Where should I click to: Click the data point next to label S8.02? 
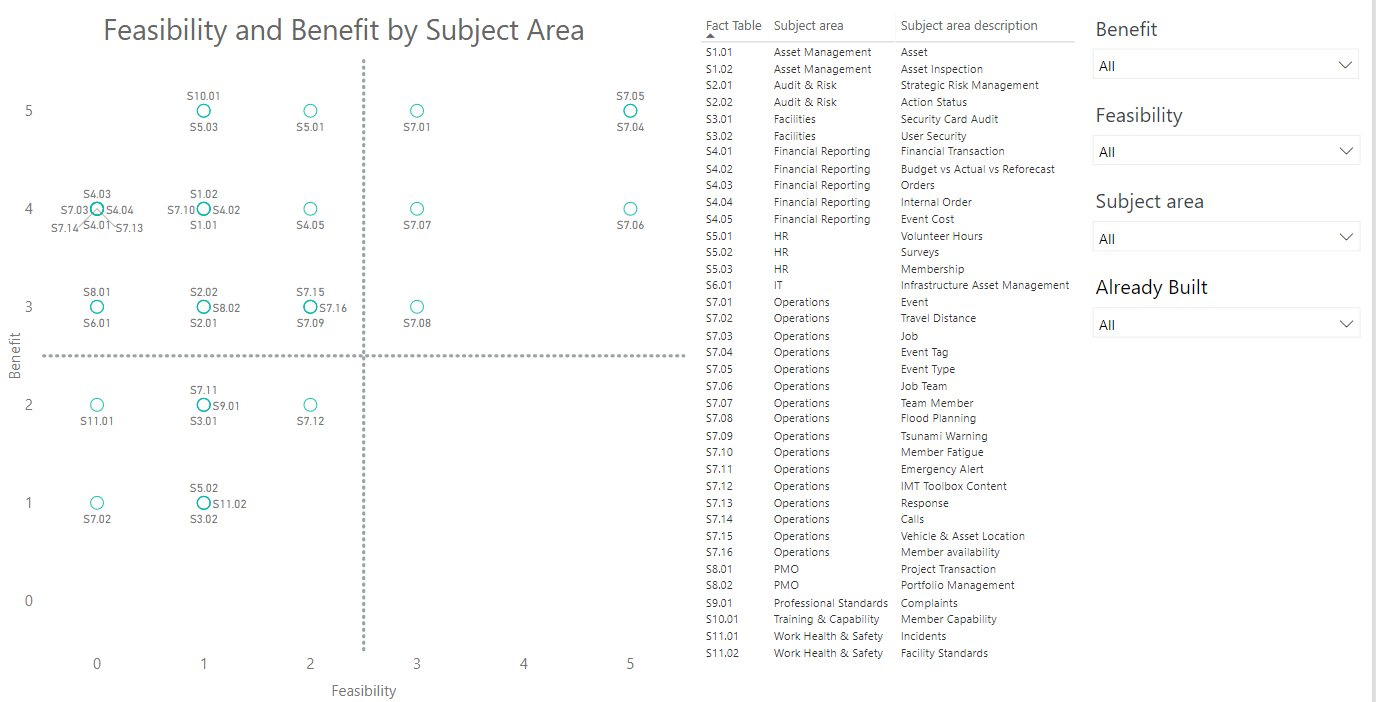(x=204, y=307)
